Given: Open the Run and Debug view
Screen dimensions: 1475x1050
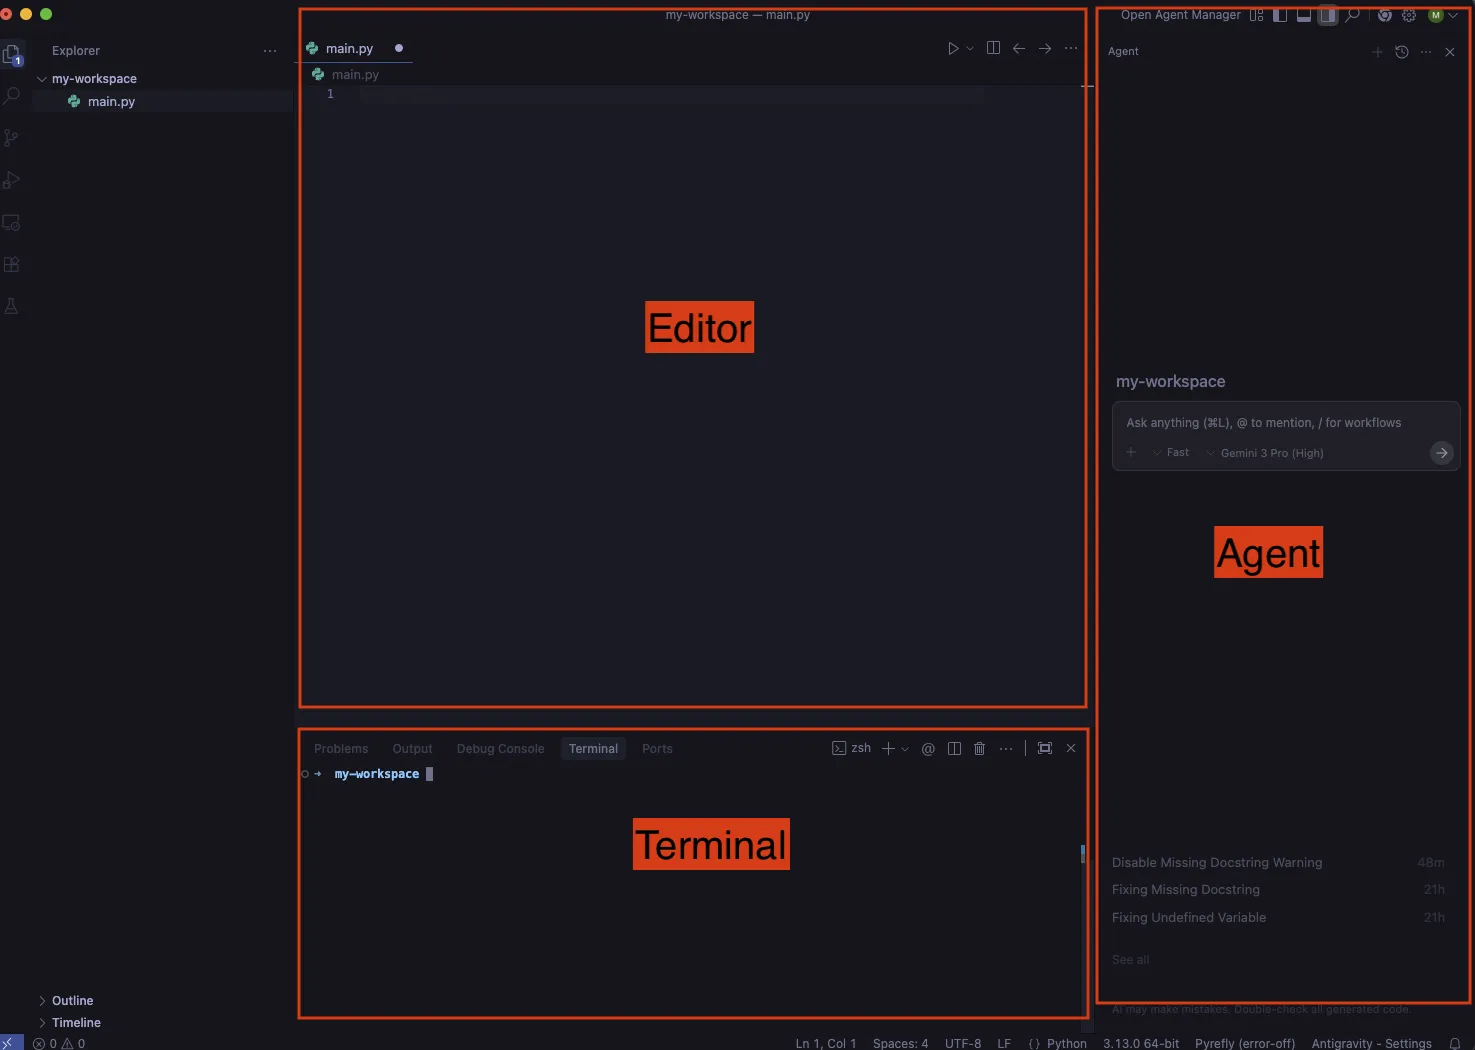Looking at the screenshot, I should 12,180.
